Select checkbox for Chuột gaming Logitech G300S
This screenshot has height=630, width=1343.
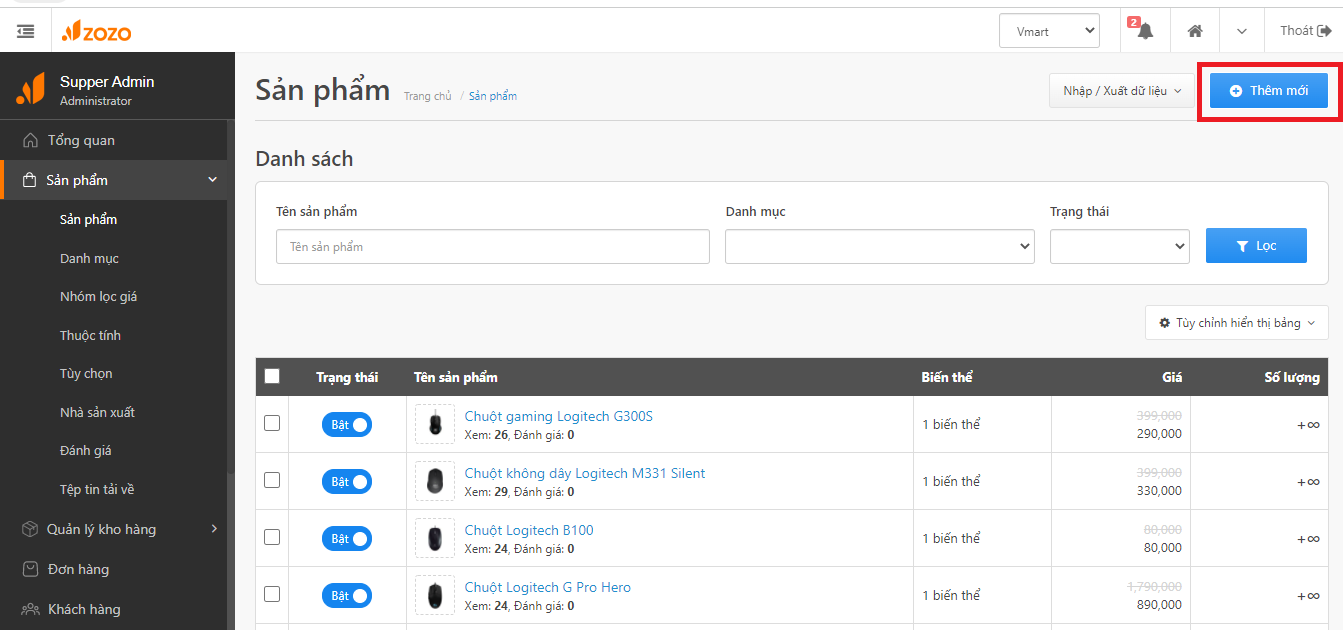272,423
